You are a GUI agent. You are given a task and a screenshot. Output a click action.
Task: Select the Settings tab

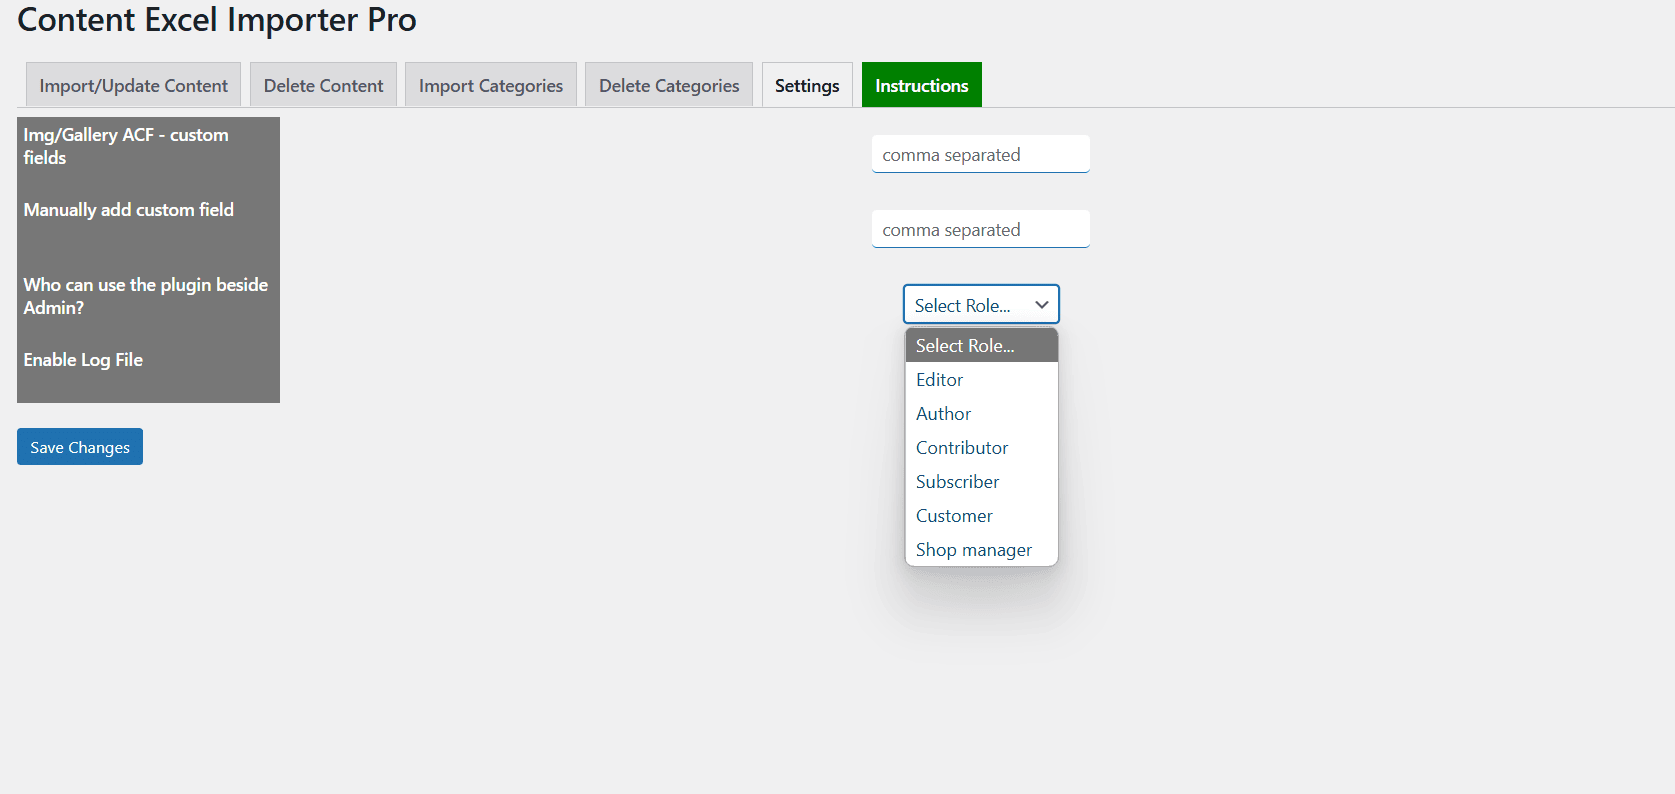pyautogui.click(x=807, y=85)
